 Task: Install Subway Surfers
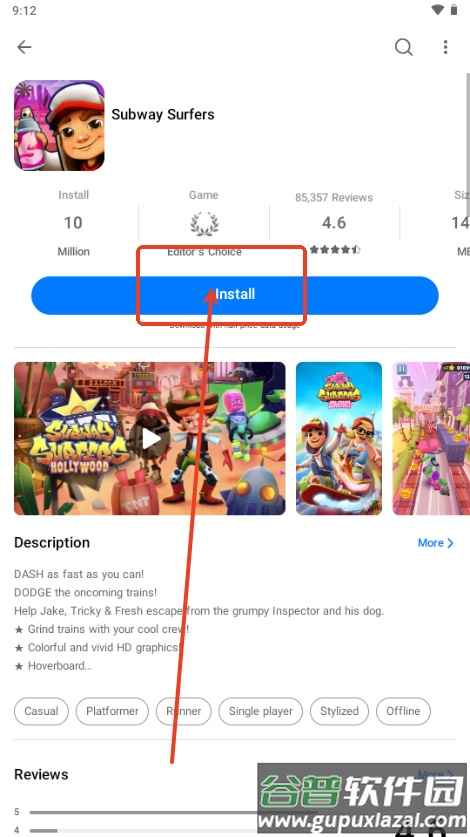tap(235, 295)
